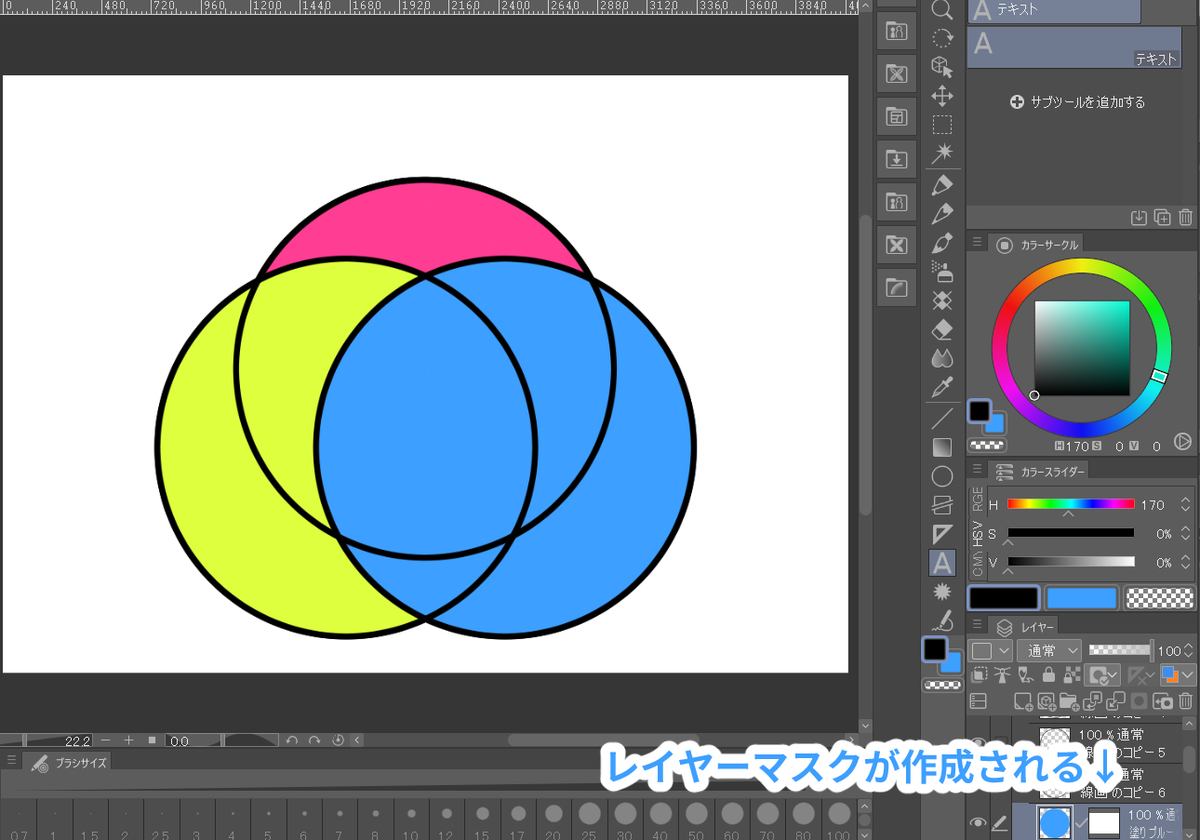Select the RGB slider mode tab
The height and width of the screenshot is (840, 1200).
pyautogui.click(x=977, y=499)
